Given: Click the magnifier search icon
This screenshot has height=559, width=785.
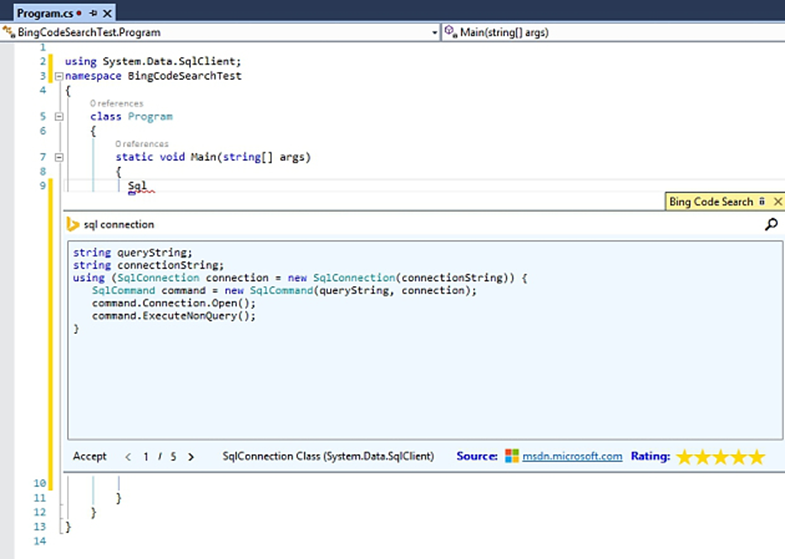Looking at the screenshot, I should [771, 225].
